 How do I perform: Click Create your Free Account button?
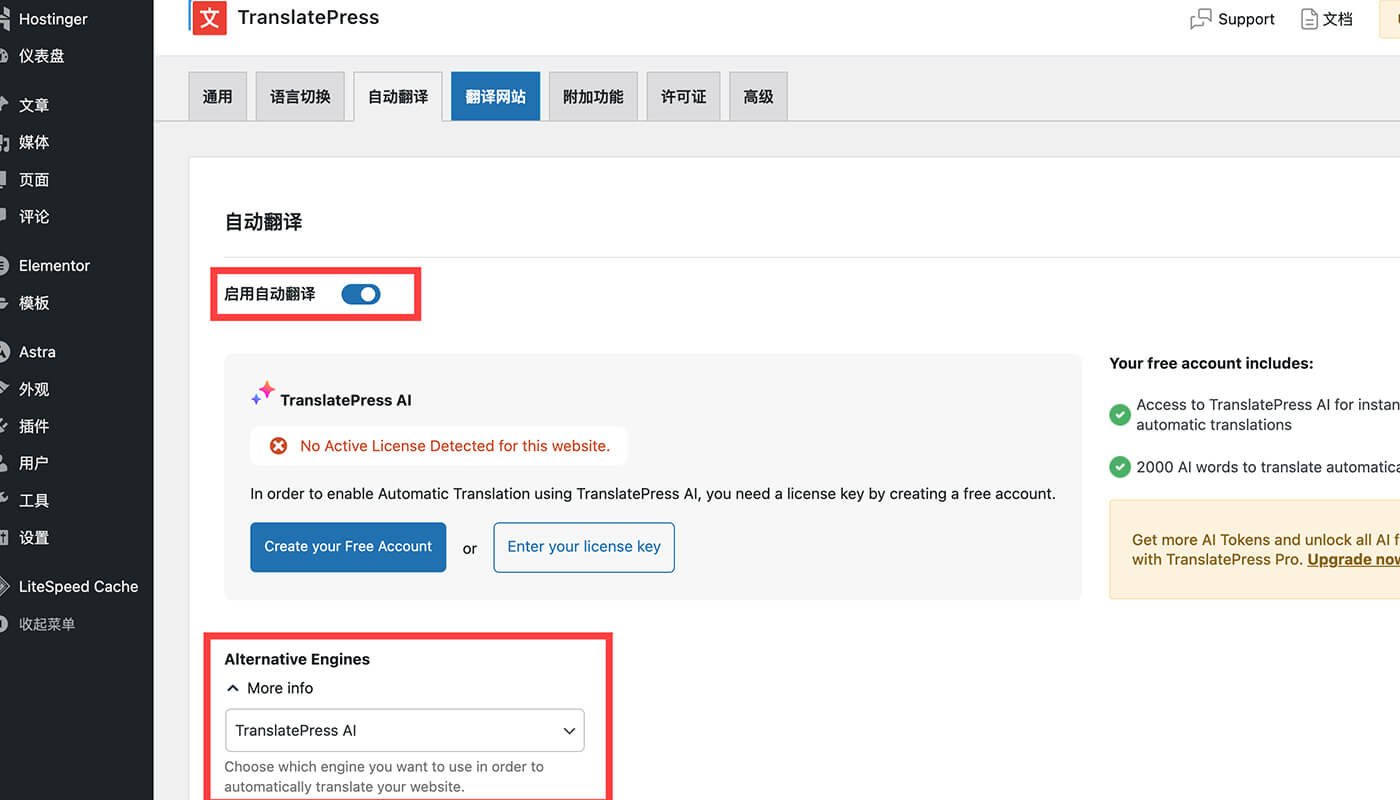click(x=348, y=547)
